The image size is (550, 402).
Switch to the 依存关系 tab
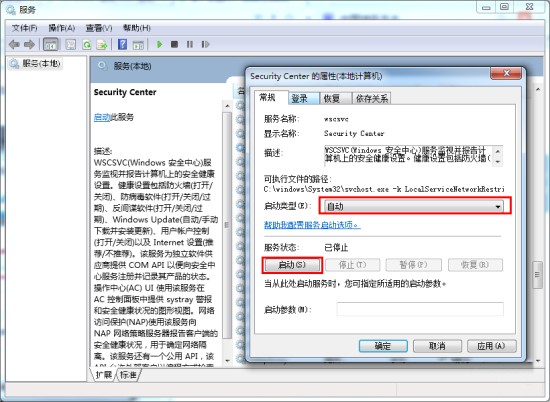[x=372, y=99]
